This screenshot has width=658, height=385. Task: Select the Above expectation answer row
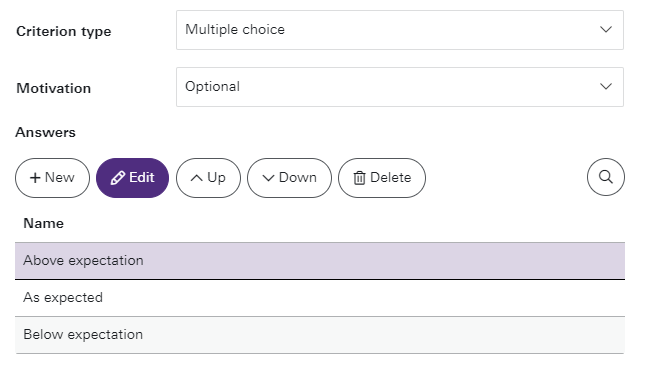320,261
